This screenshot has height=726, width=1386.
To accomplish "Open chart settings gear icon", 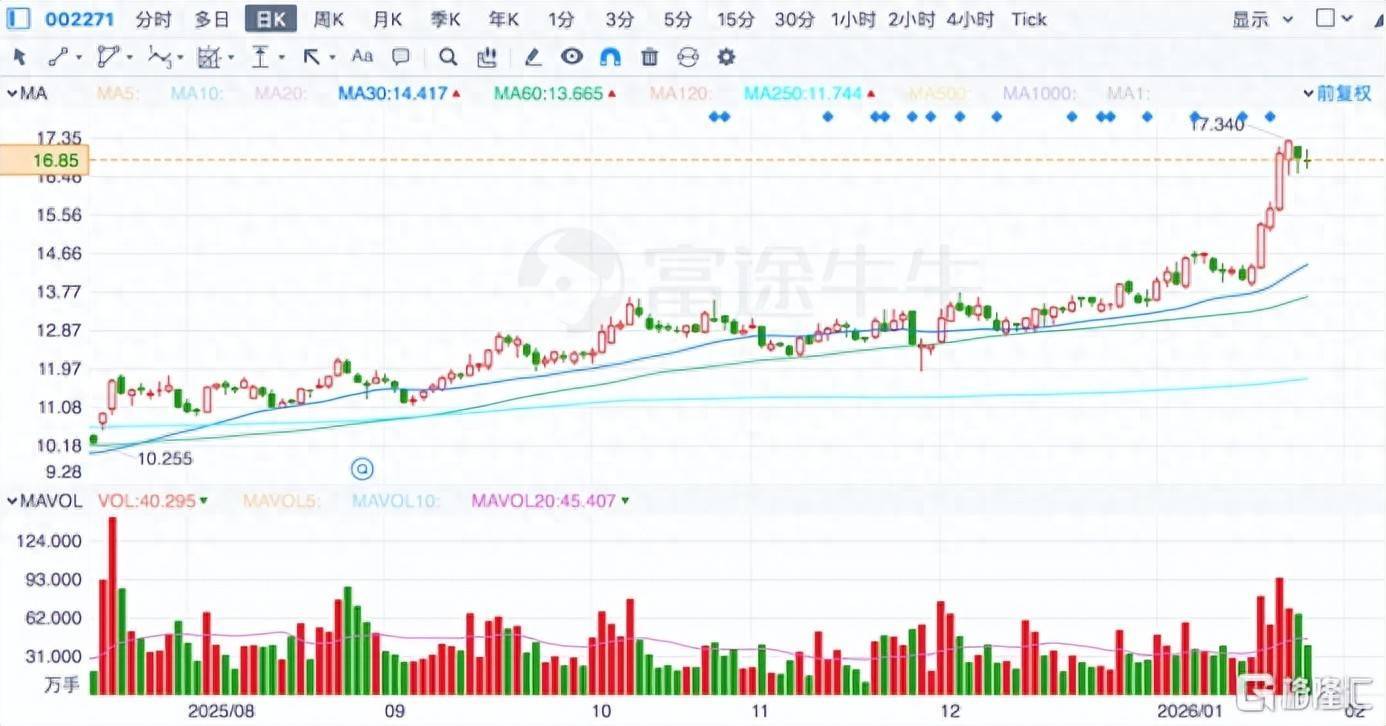I will click(x=727, y=57).
